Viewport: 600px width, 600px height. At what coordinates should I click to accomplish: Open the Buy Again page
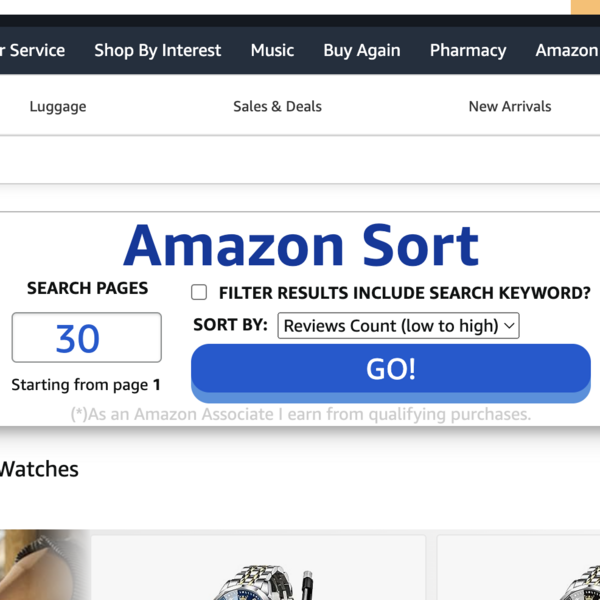tap(362, 50)
